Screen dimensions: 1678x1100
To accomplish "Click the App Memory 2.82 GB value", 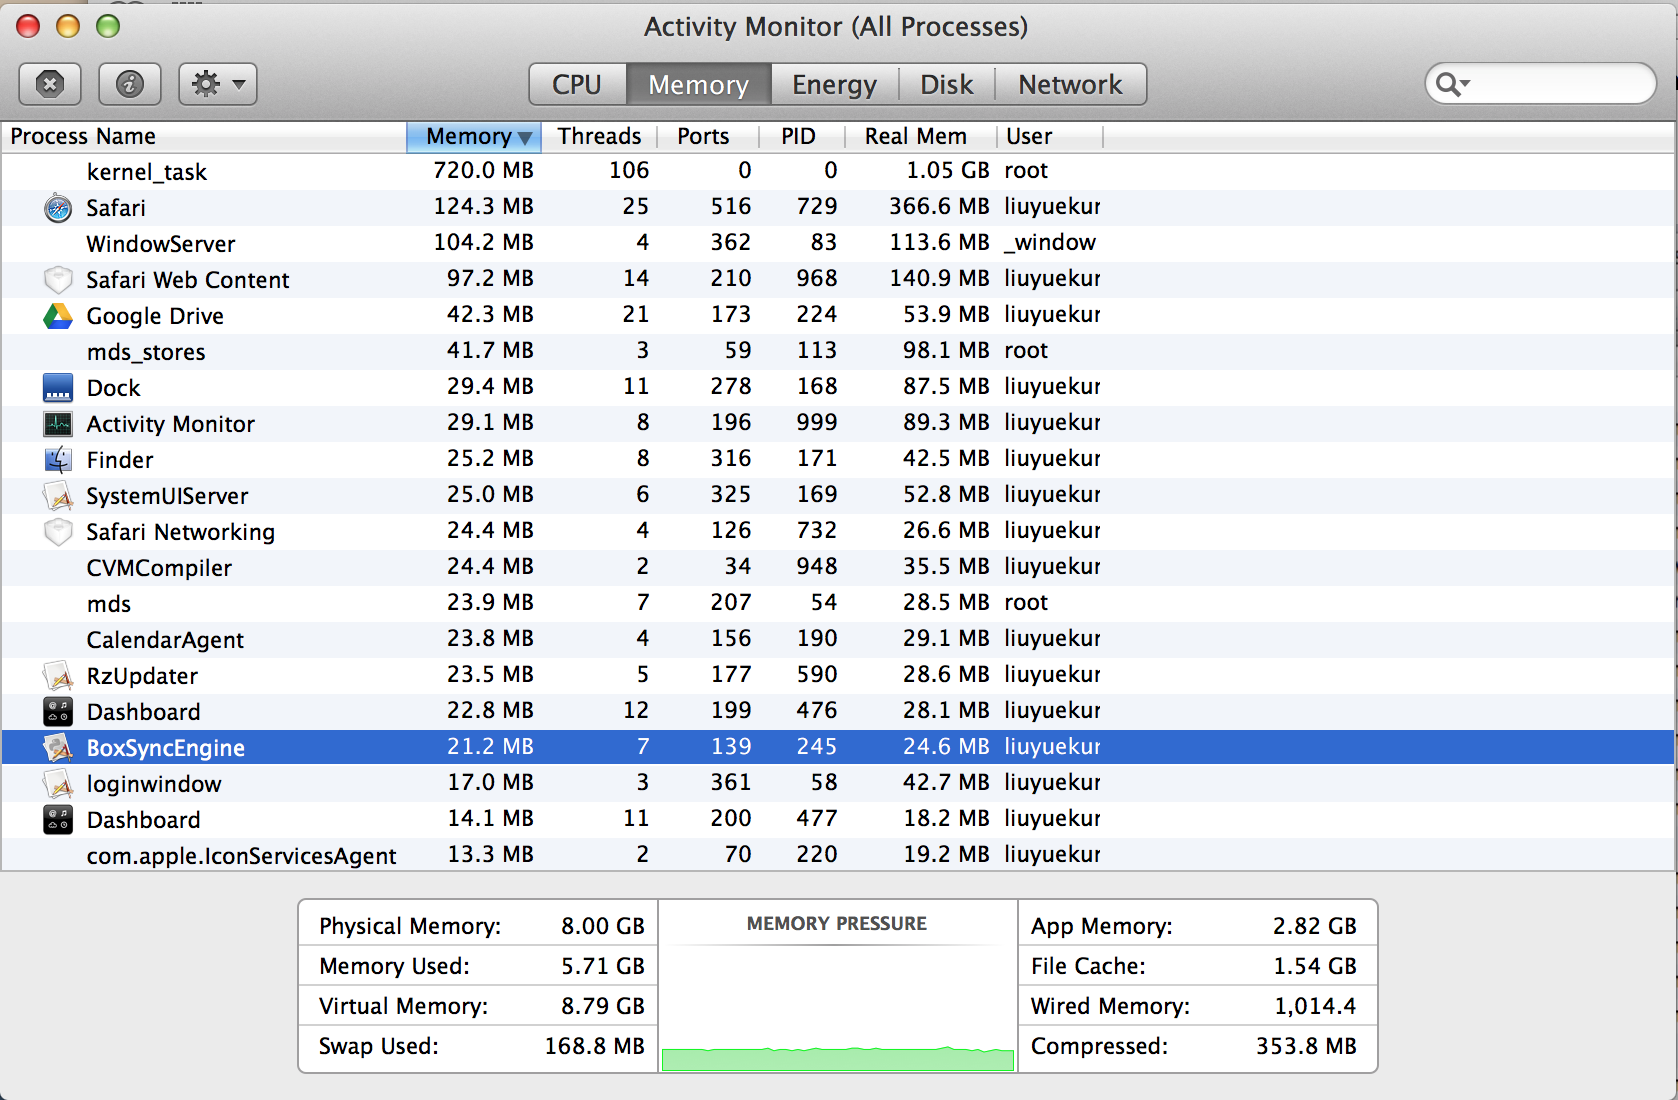I will tap(1315, 926).
